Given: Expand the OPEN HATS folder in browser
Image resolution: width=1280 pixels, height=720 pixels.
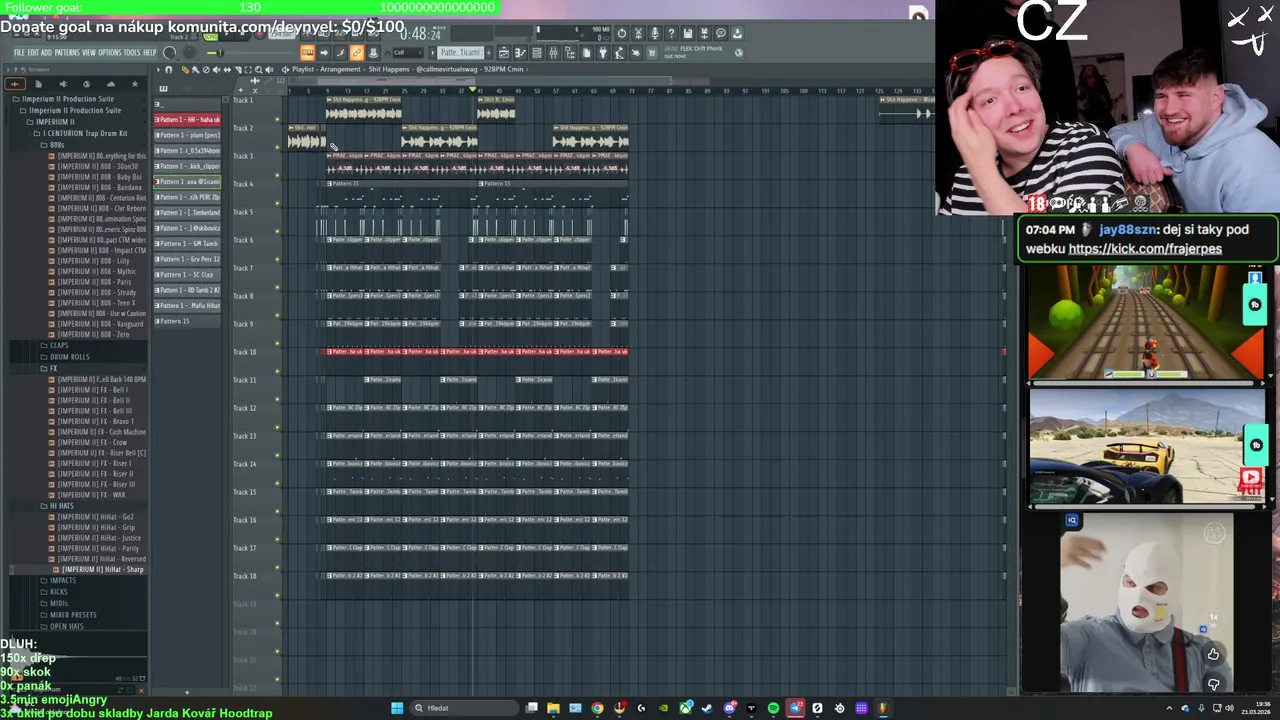Looking at the screenshot, I should click(x=66, y=626).
